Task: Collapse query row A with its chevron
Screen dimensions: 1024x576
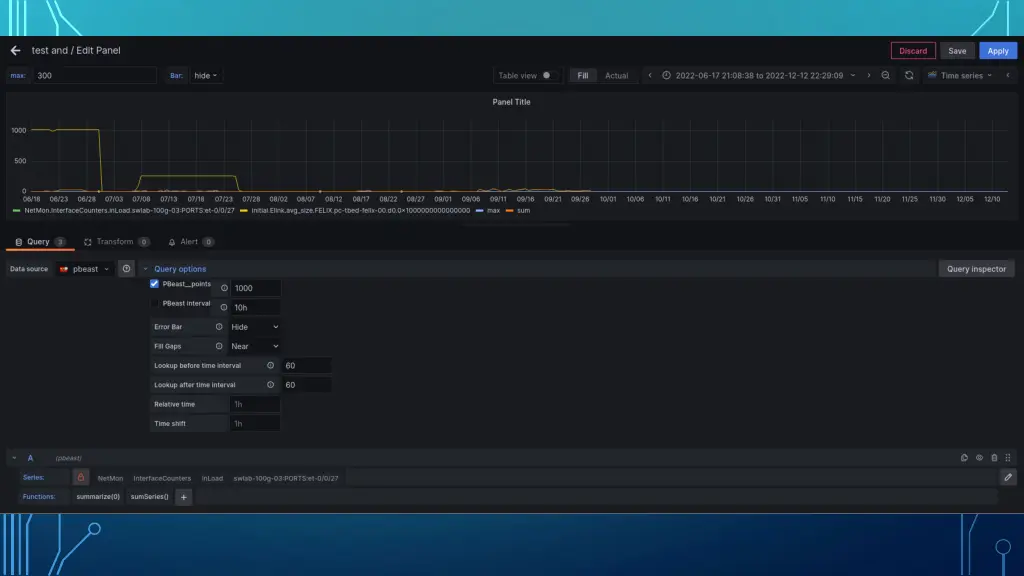Action: coord(14,458)
